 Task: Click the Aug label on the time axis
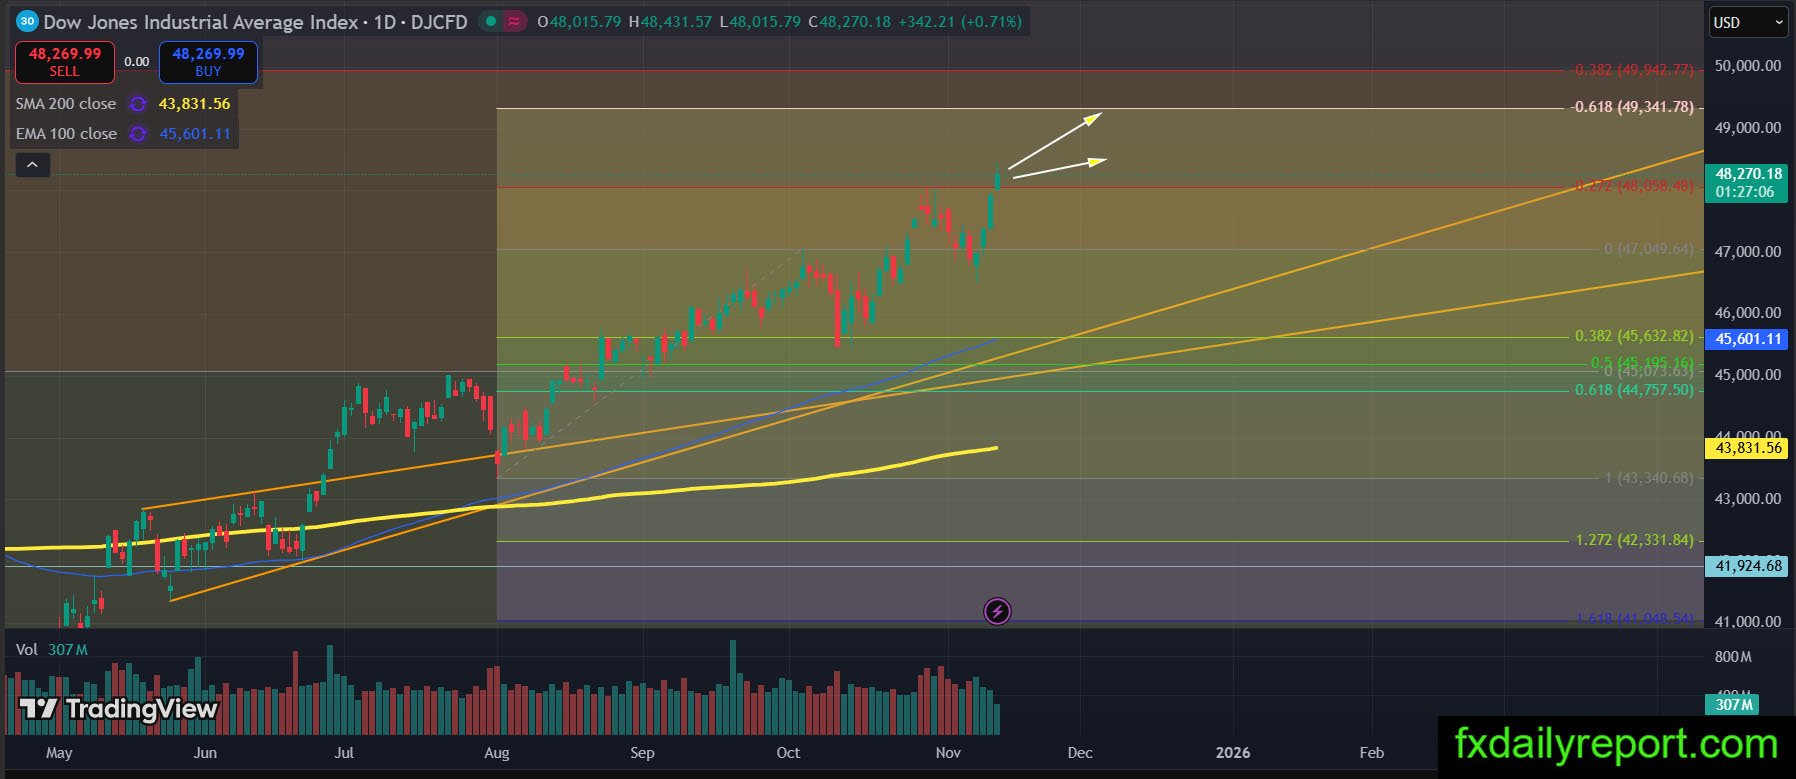click(497, 753)
